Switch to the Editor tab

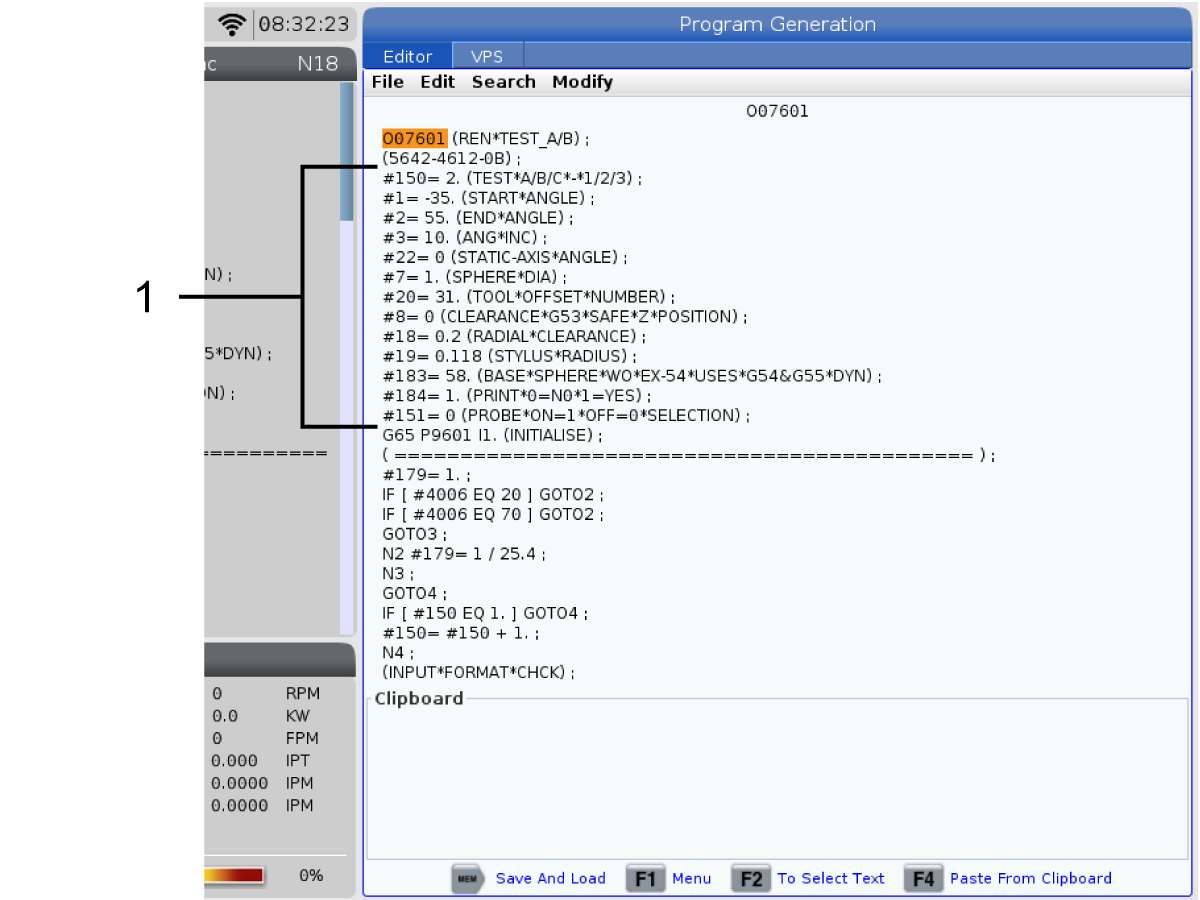coord(408,56)
